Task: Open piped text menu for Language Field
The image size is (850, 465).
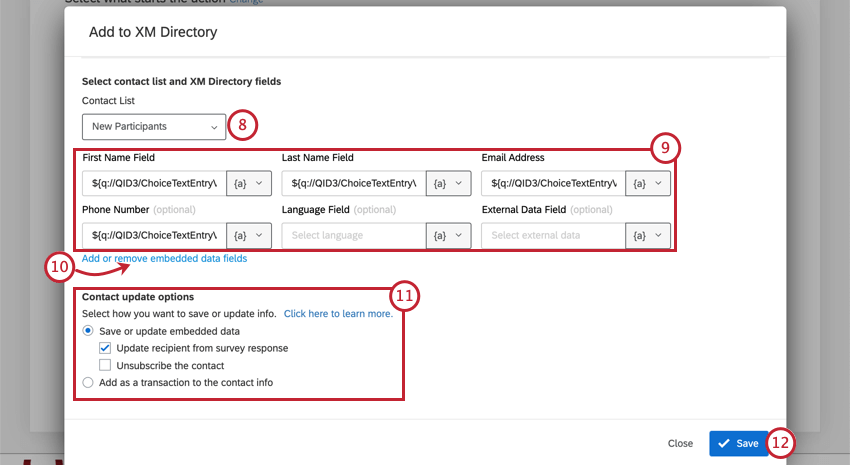Action: (448, 235)
